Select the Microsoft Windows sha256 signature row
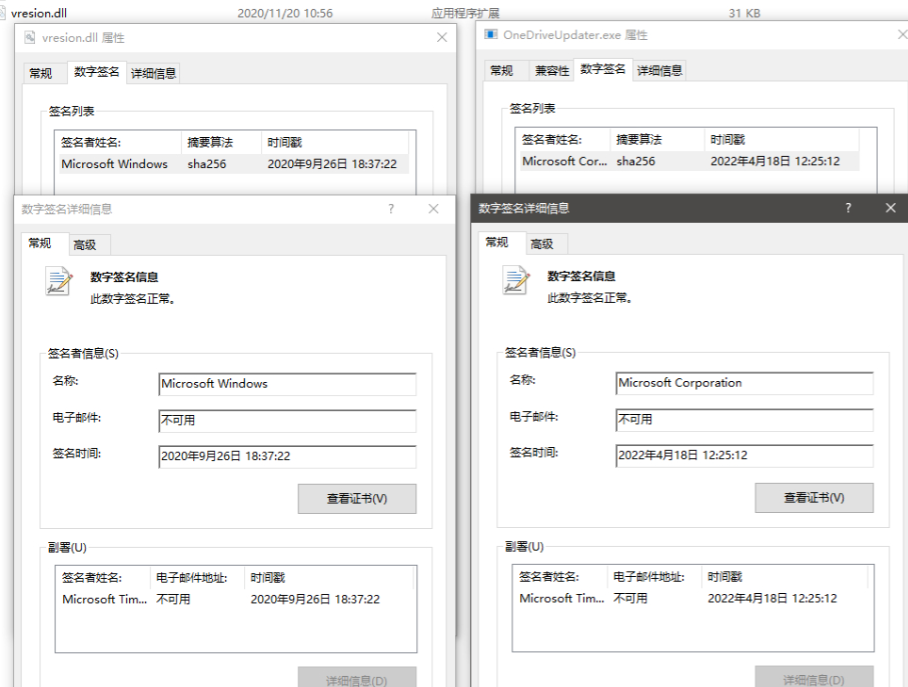This screenshot has height=687, width=908. pyautogui.click(x=233, y=164)
